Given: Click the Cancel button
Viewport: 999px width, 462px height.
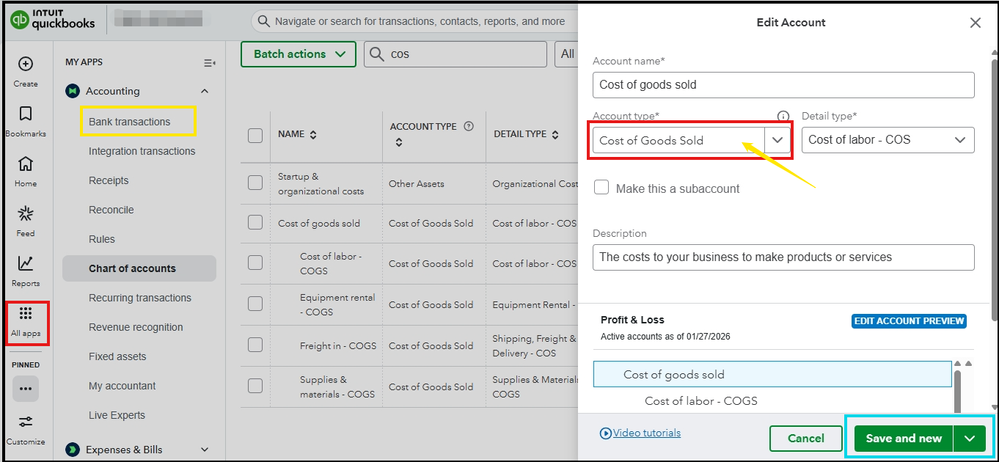Looking at the screenshot, I should pyautogui.click(x=805, y=438).
